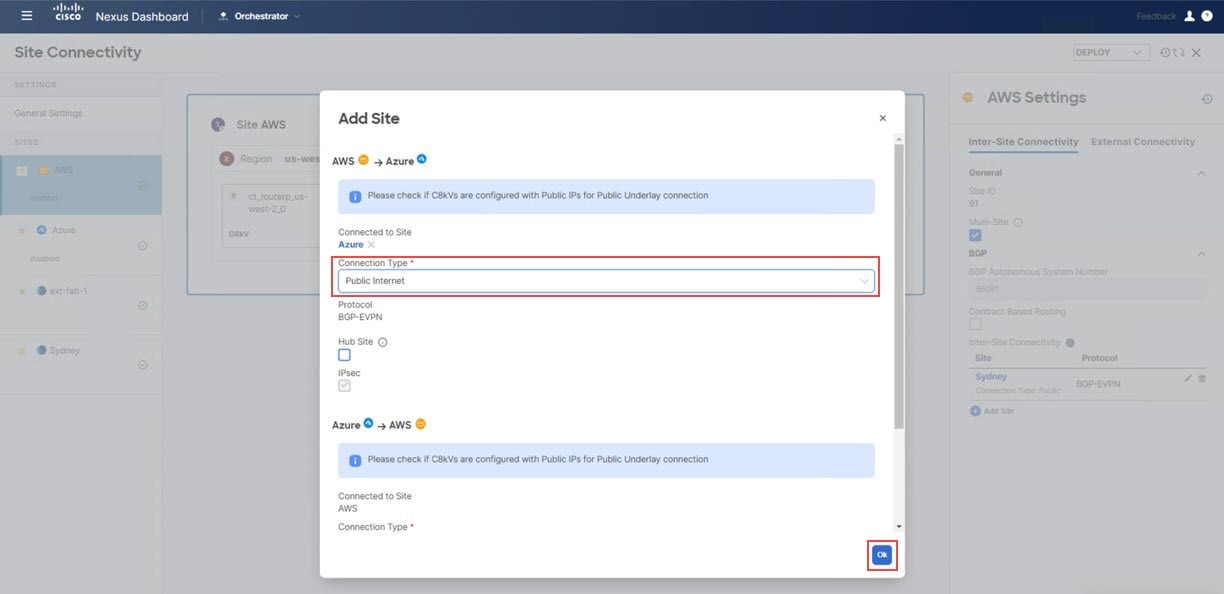1224x594 pixels.
Task: Remove Azure from Connected to Site
Action: pos(371,245)
